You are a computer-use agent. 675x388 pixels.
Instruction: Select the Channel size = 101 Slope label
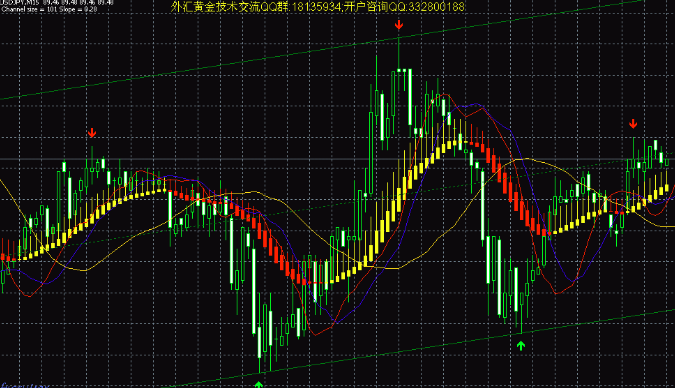[x=49, y=9]
